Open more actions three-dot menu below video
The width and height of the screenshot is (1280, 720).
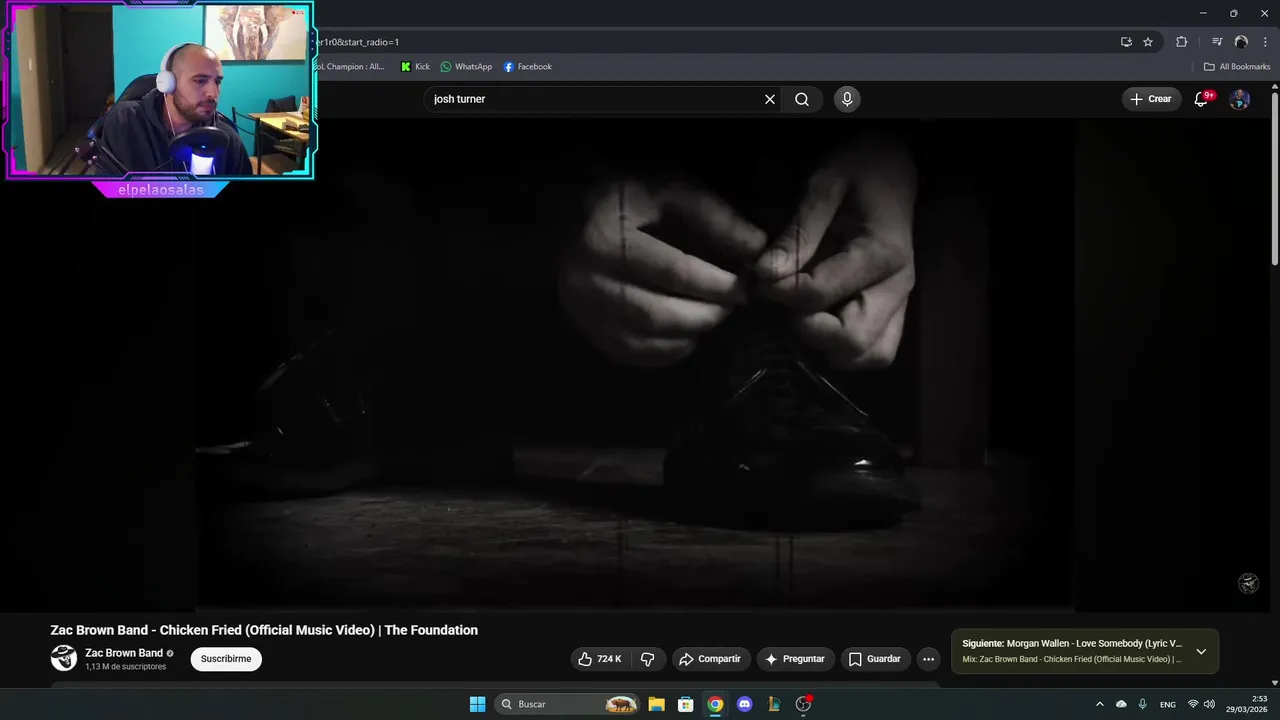pyautogui.click(x=928, y=659)
